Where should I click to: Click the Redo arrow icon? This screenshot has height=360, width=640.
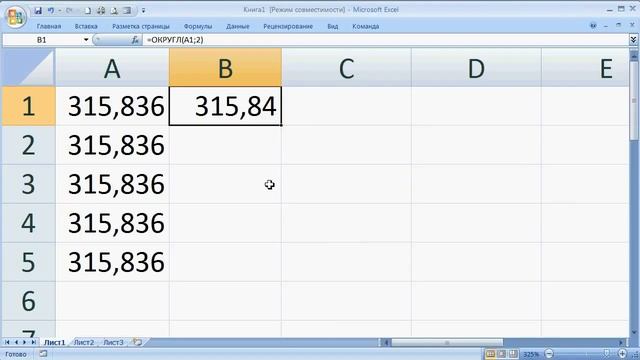pos(69,10)
